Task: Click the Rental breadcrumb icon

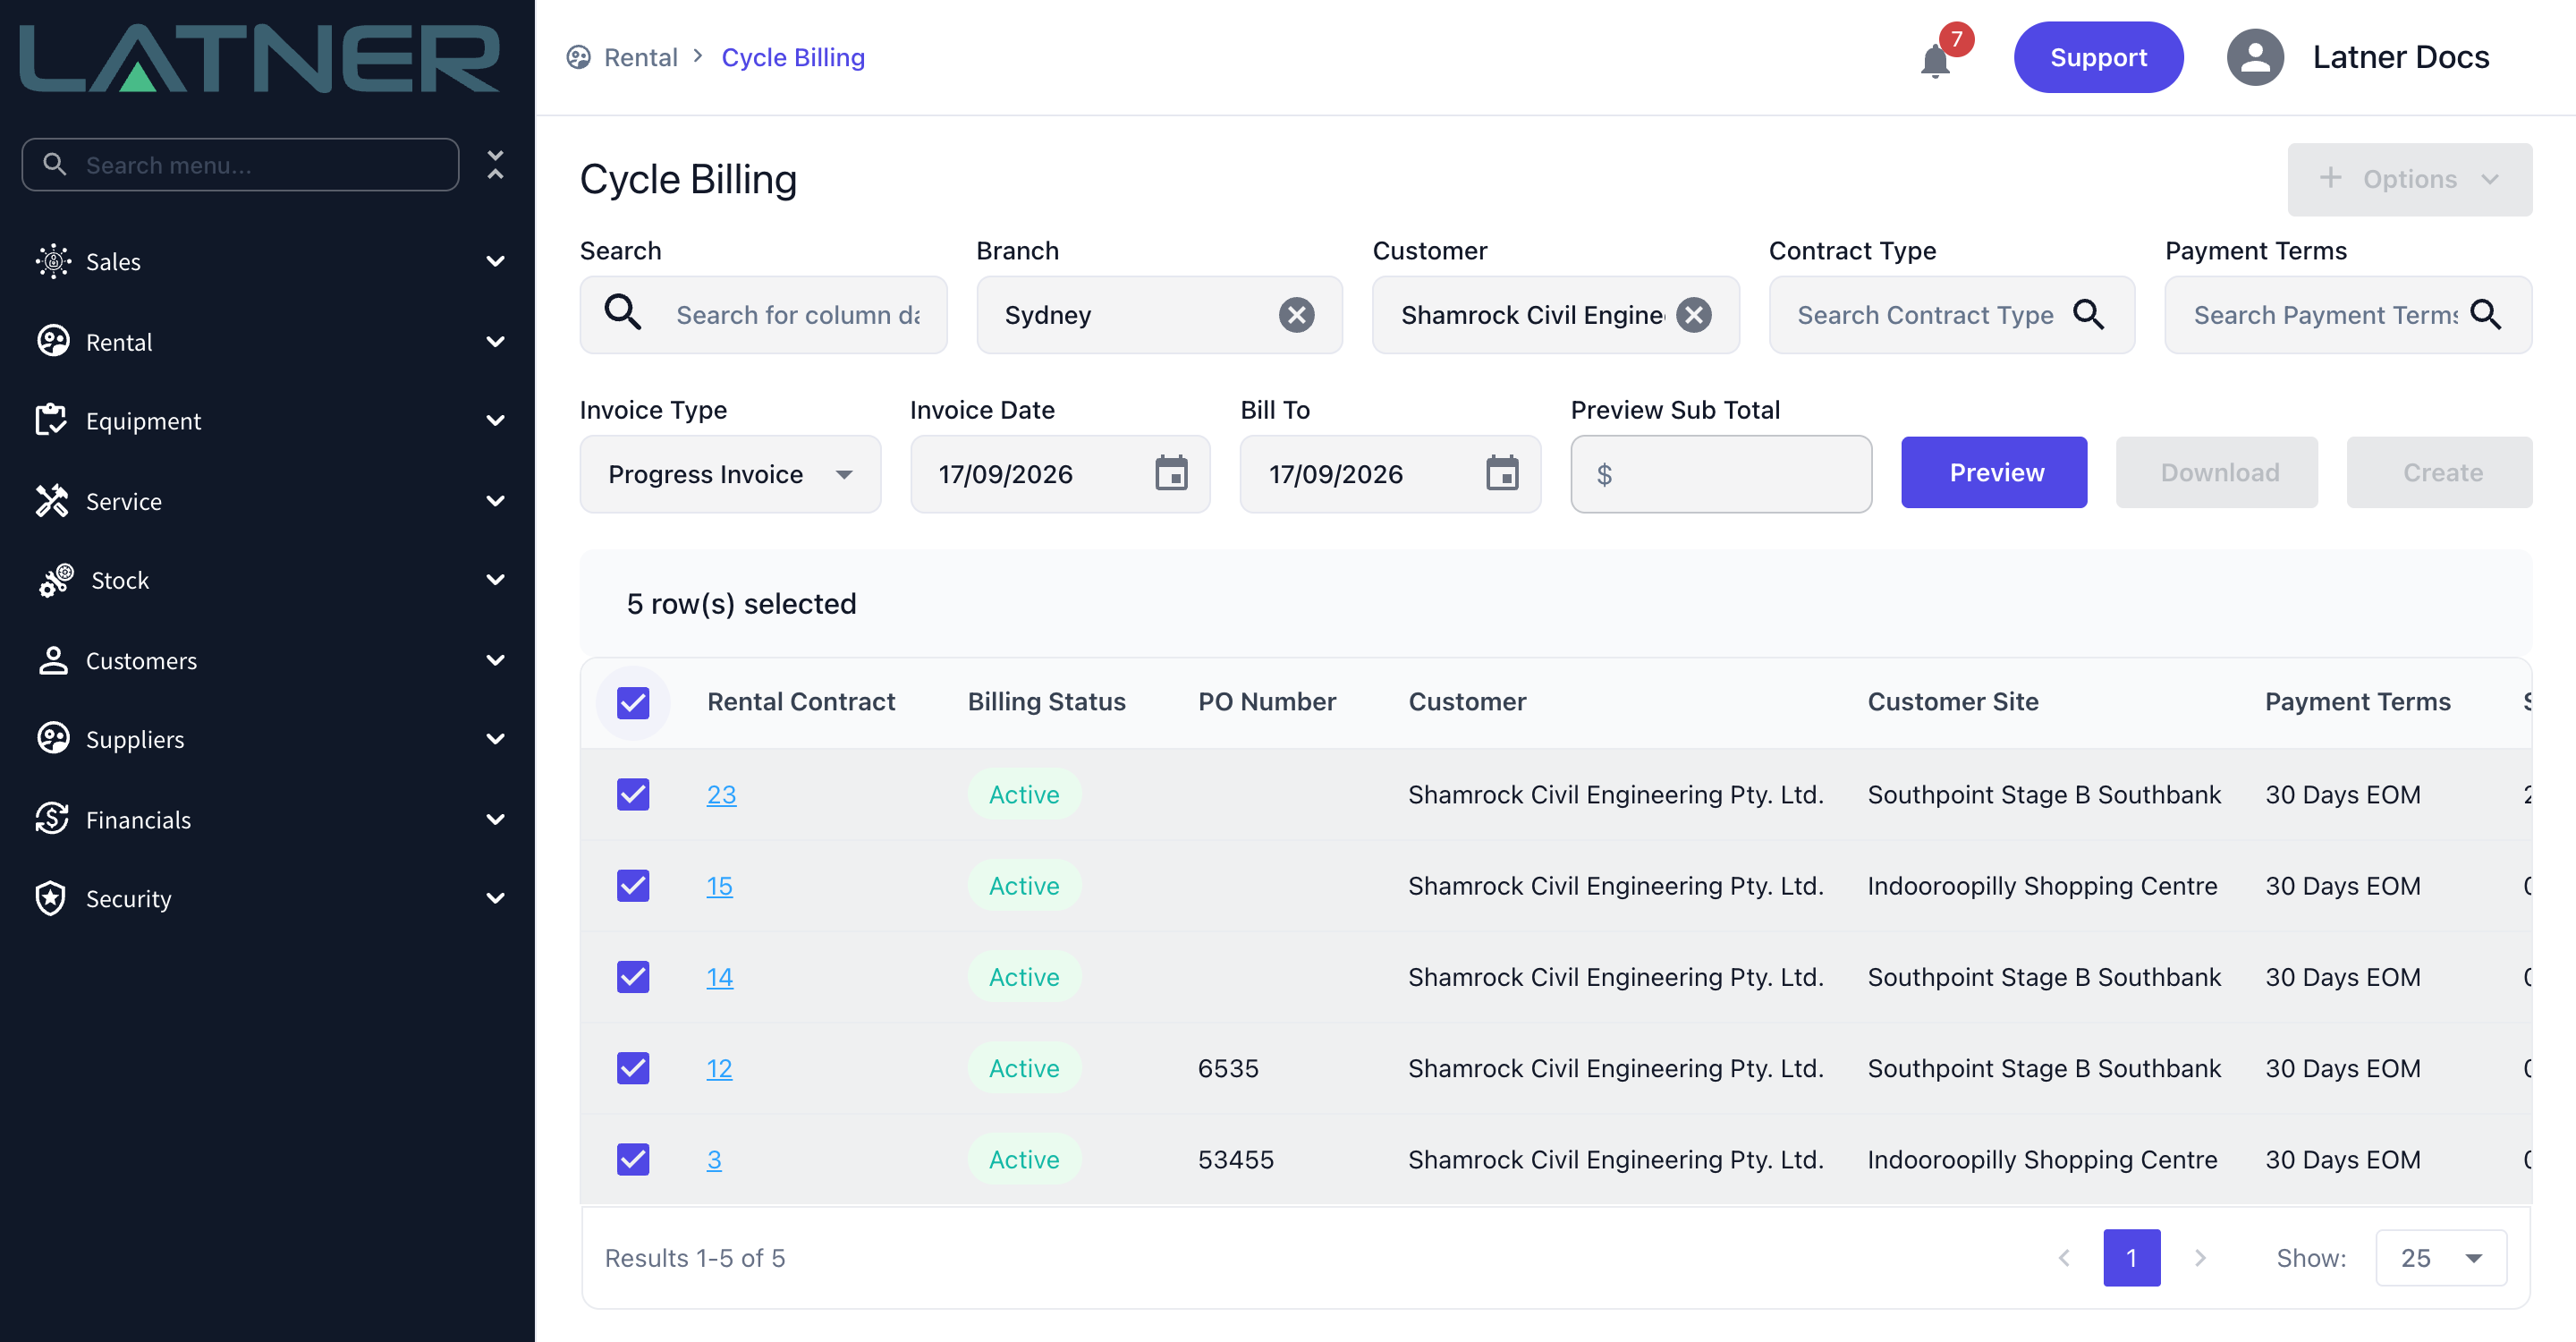Action: click(x=578, y=58)
